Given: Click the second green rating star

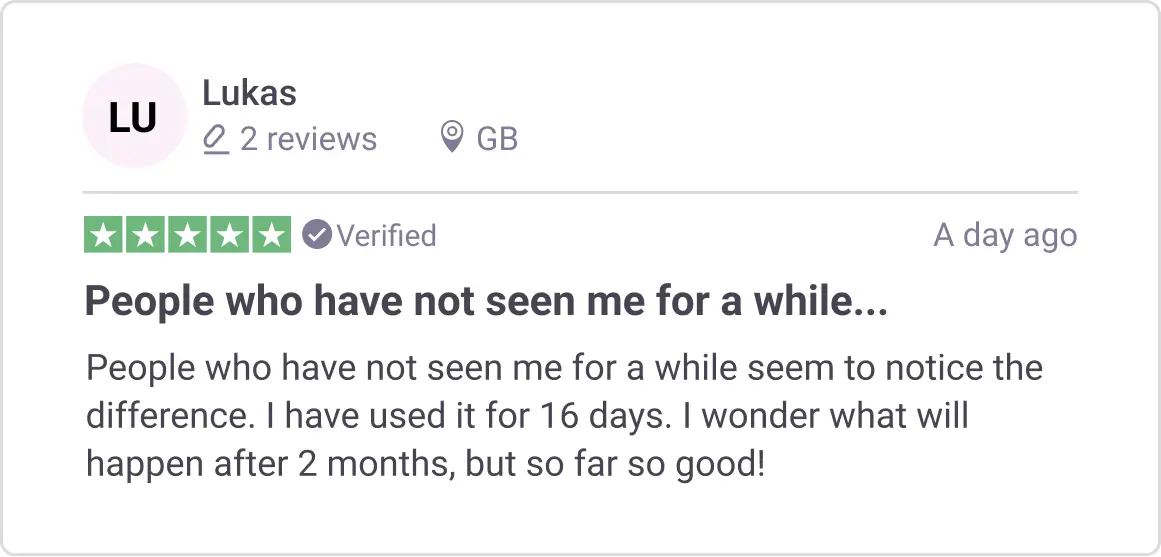Looking at the screenshot, I should [x=146, y=235].
